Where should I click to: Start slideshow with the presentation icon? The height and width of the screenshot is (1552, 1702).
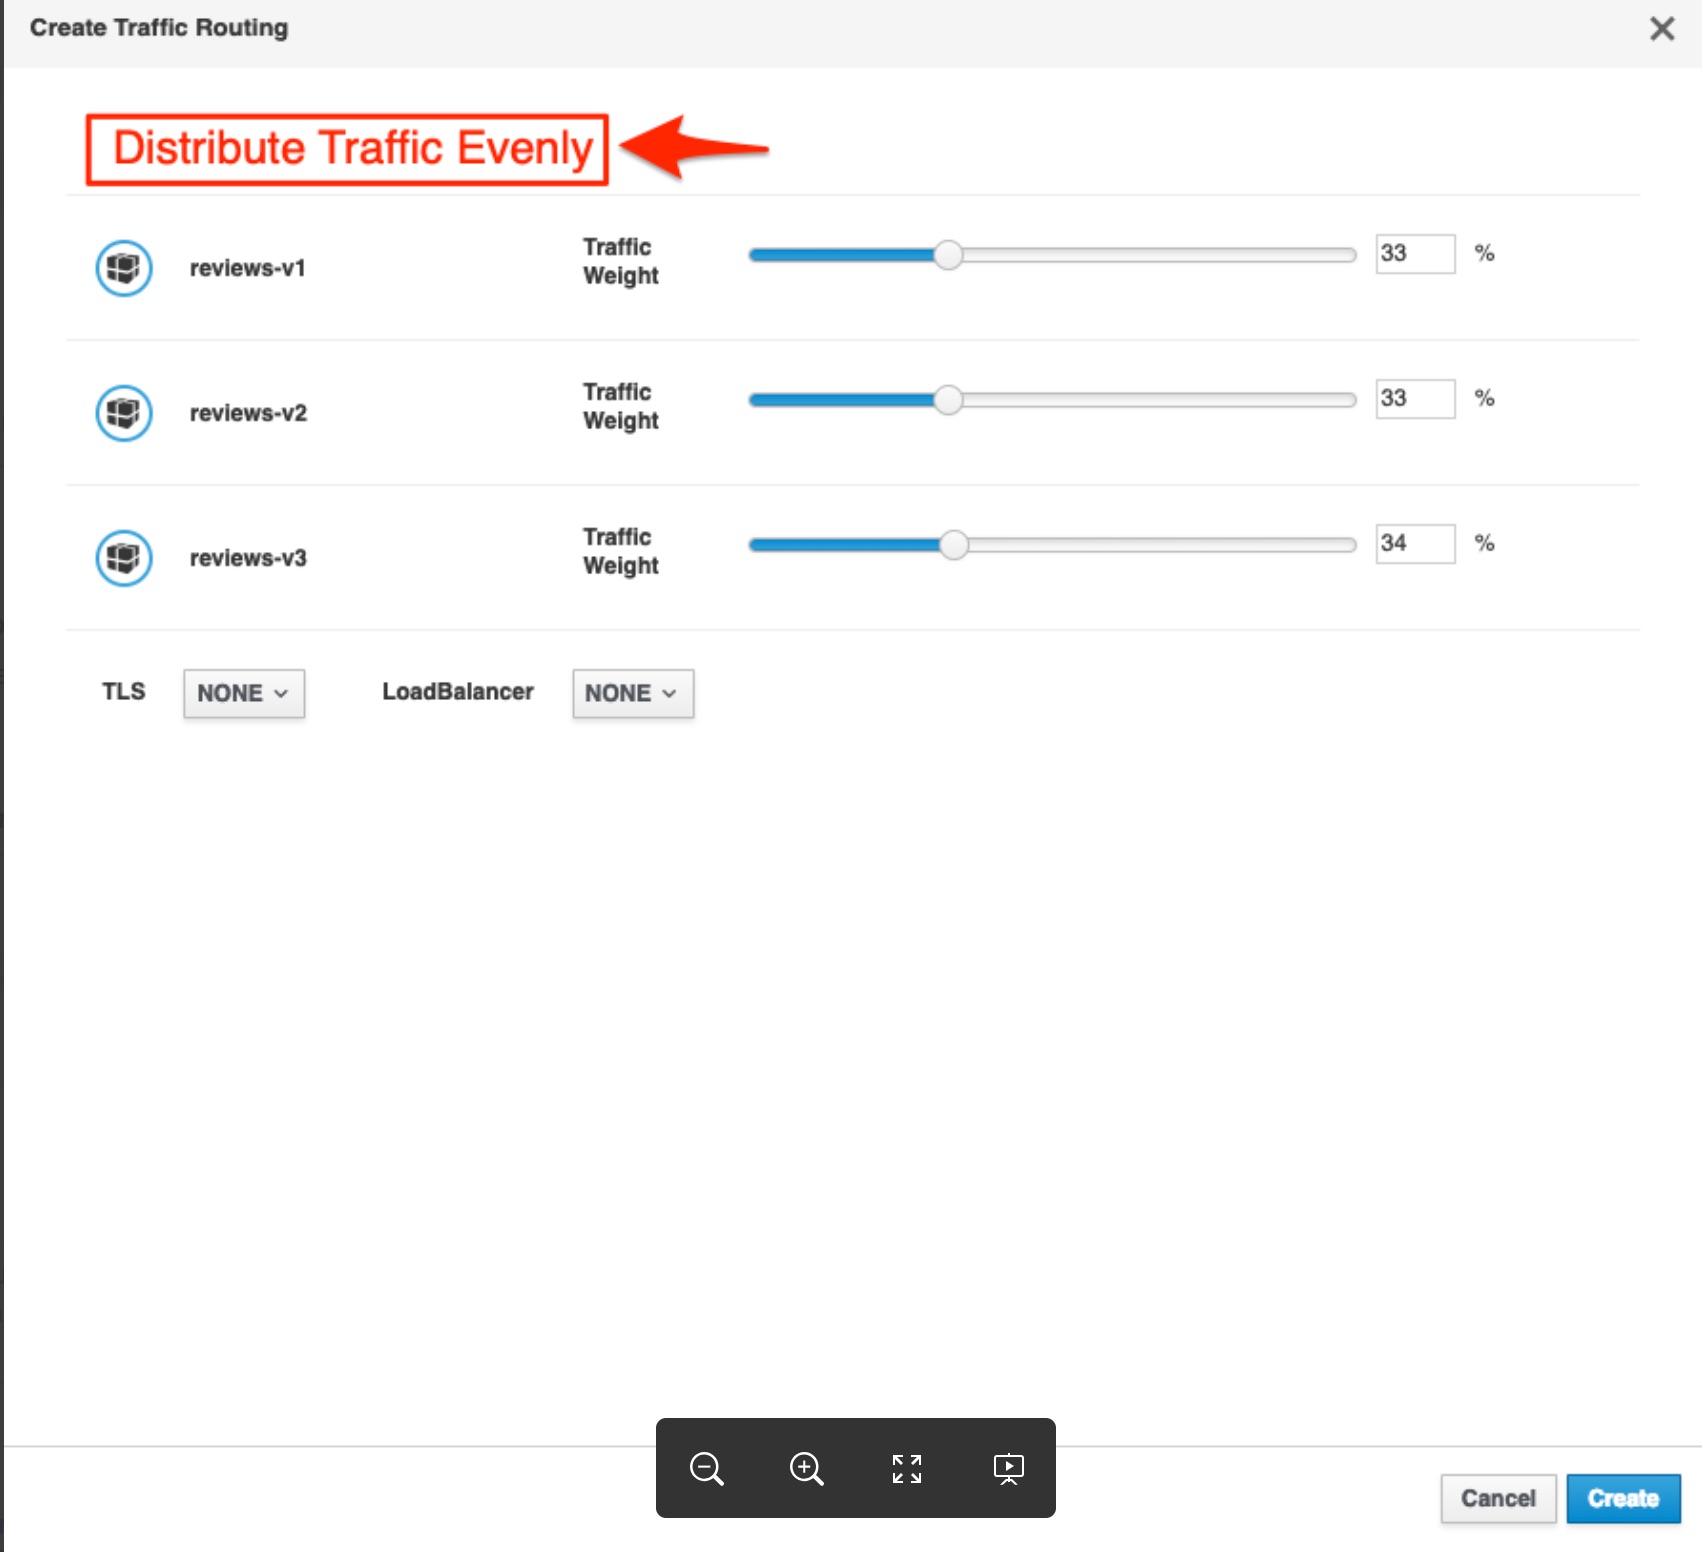(x=1008, y=1469)
